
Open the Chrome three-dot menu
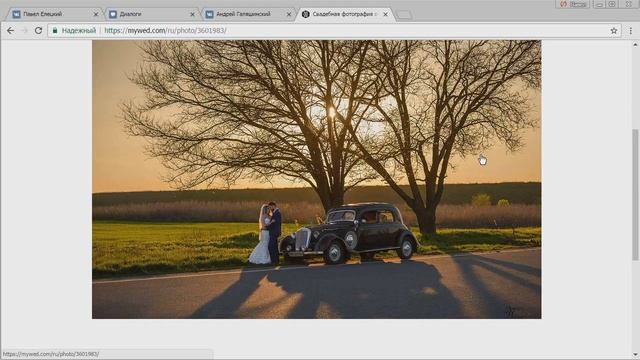[x=631, y=31]
